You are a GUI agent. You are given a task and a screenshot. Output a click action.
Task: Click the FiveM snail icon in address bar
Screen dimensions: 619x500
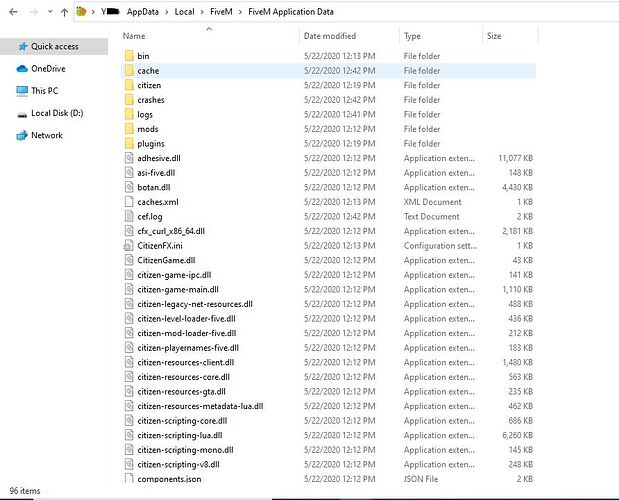tap(81, 11)
